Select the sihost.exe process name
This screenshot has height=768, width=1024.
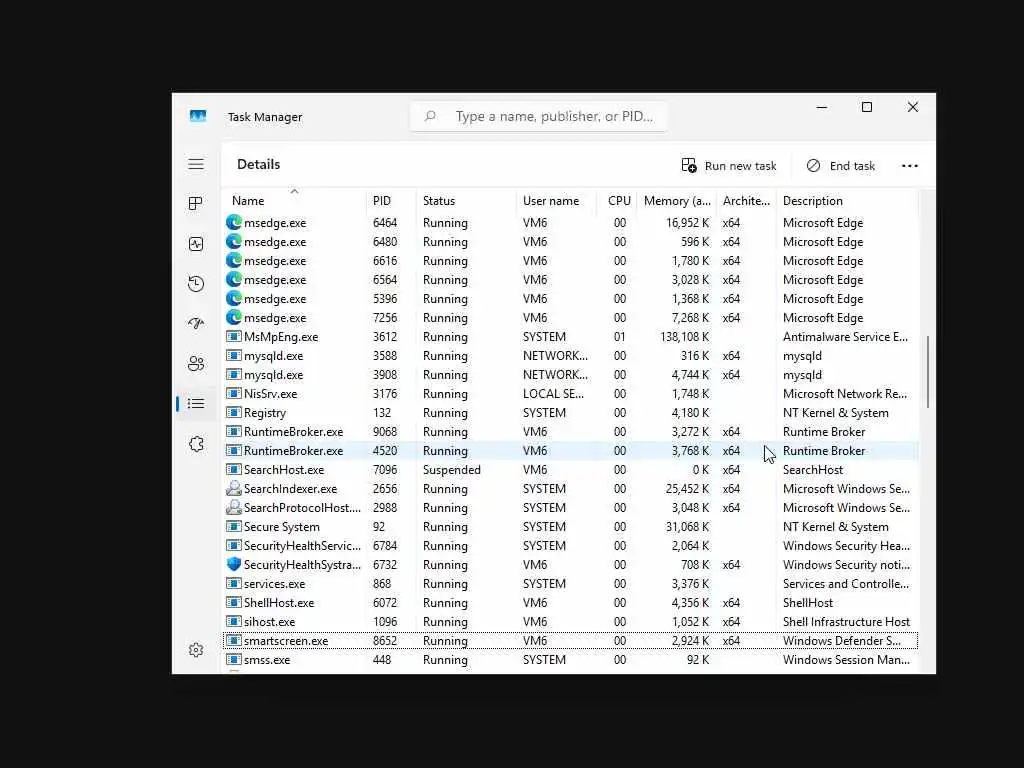click(269, 622)
